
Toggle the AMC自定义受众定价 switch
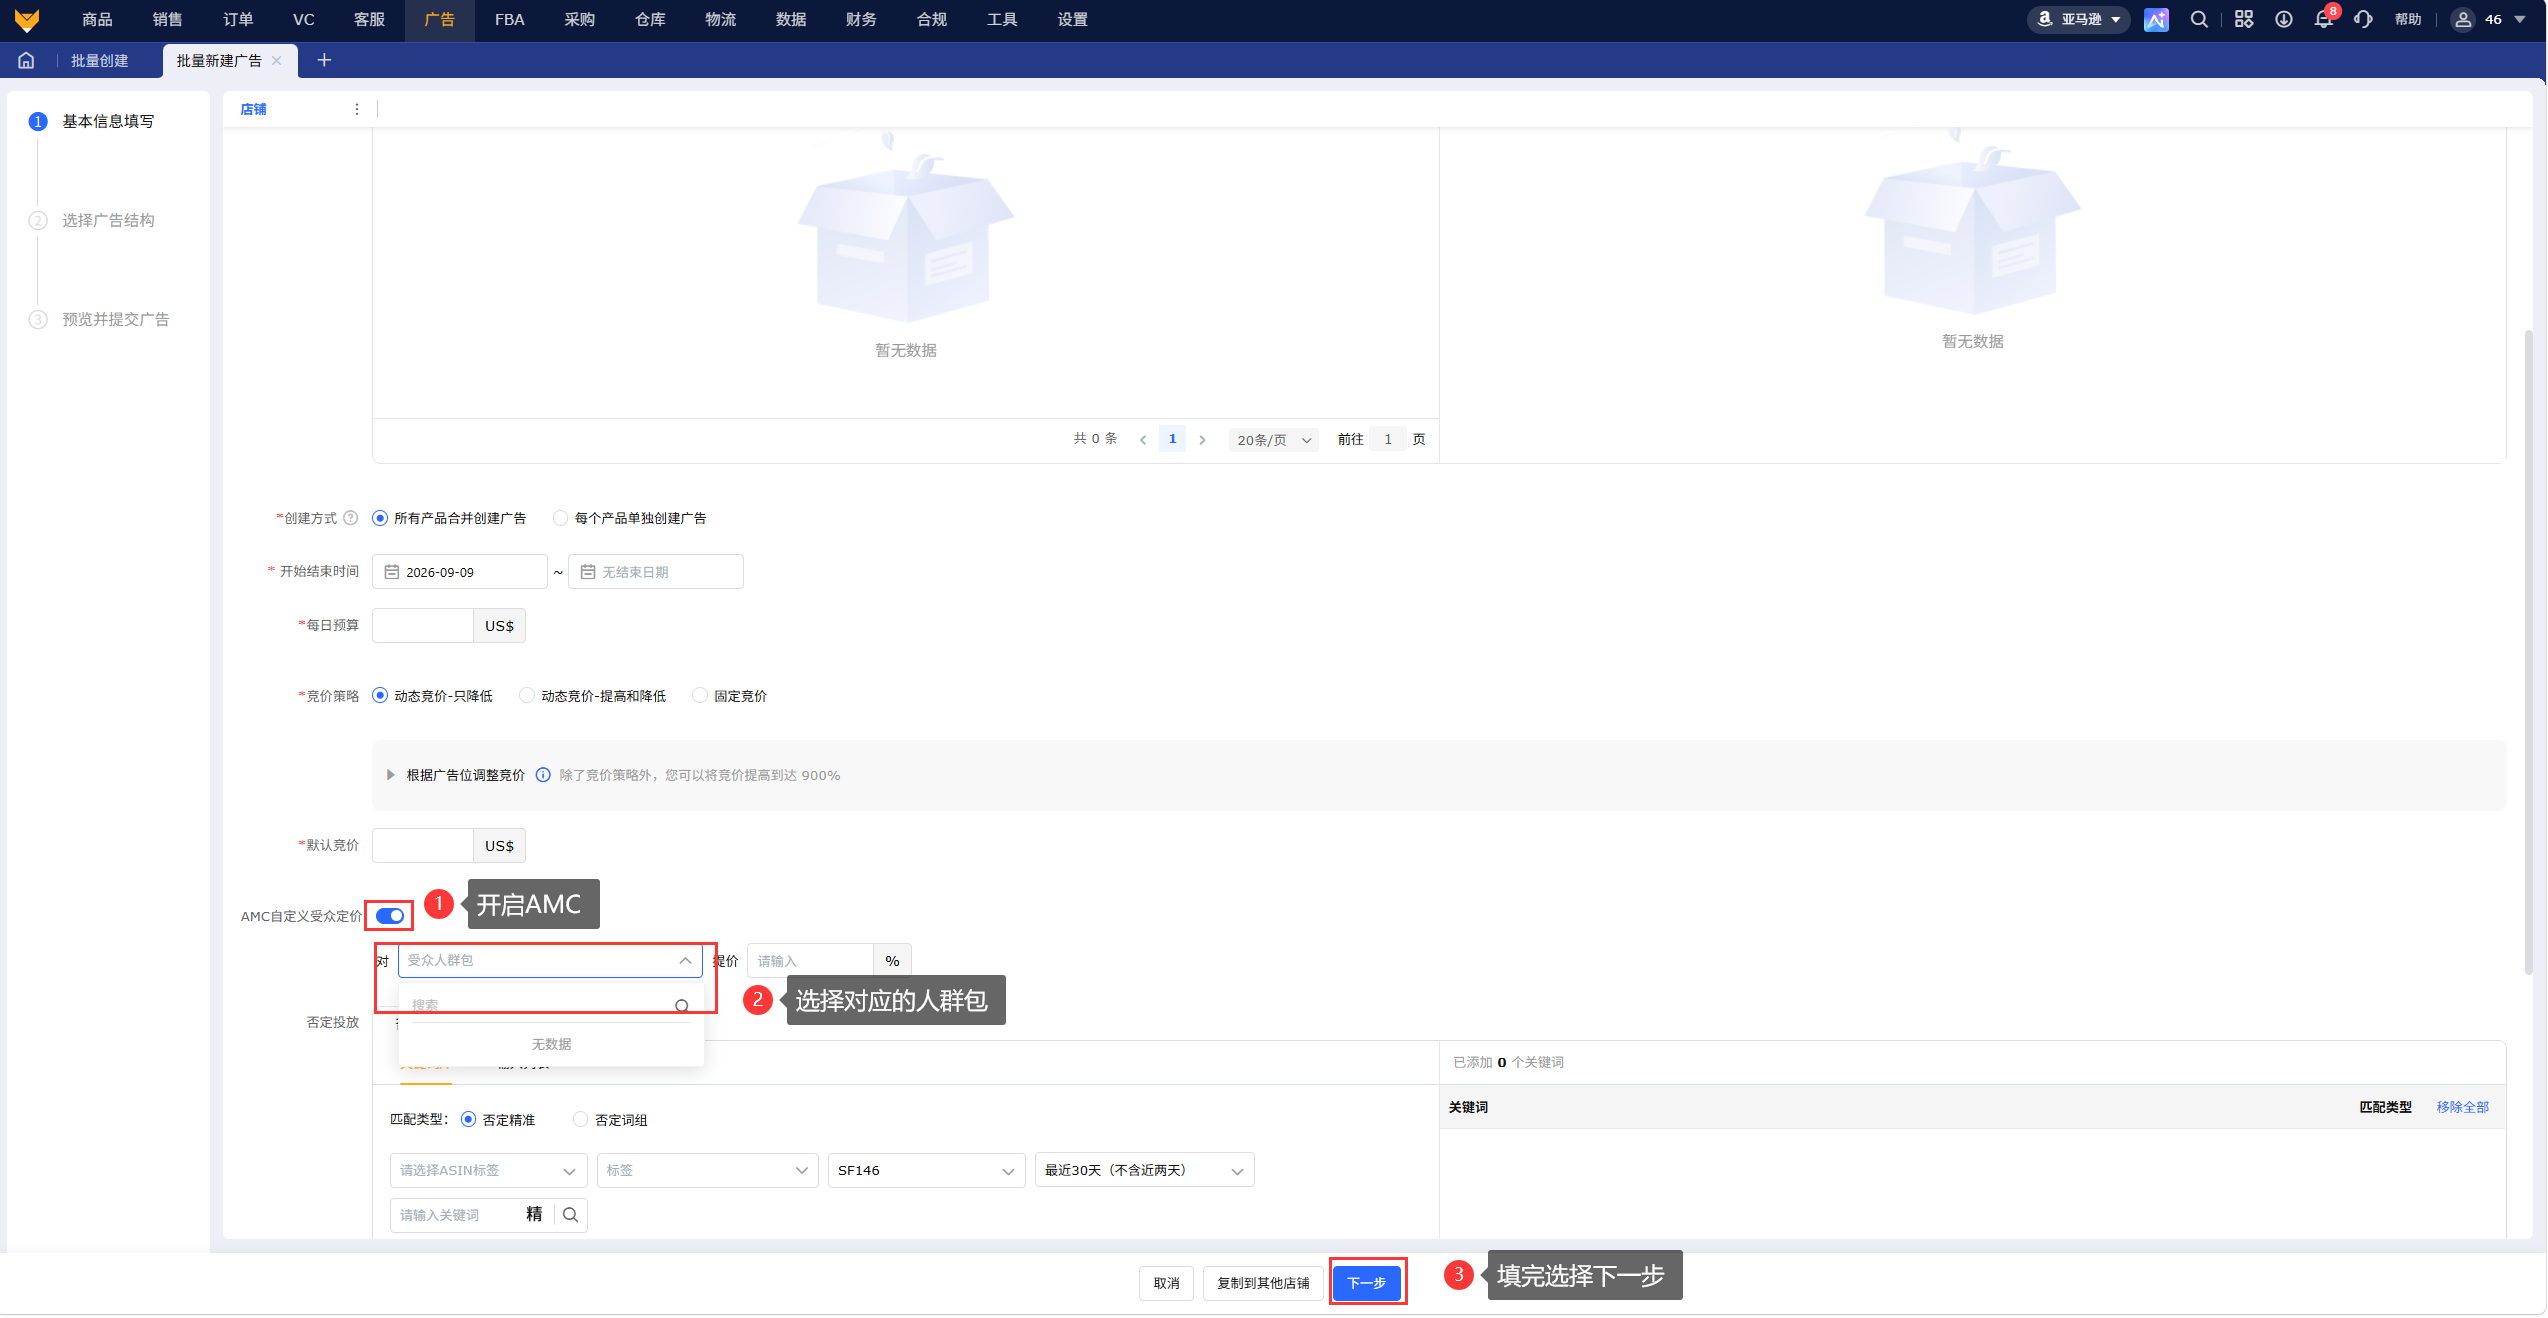click(390, 916)
